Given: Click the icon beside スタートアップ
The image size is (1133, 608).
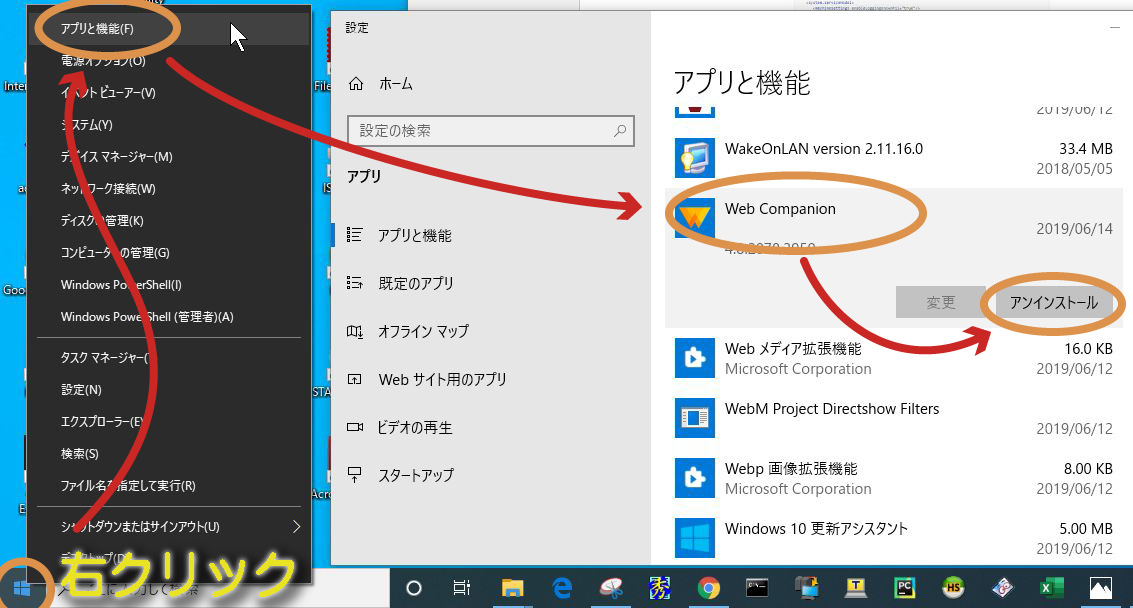Looking at the screenshot, I should 354,475.
